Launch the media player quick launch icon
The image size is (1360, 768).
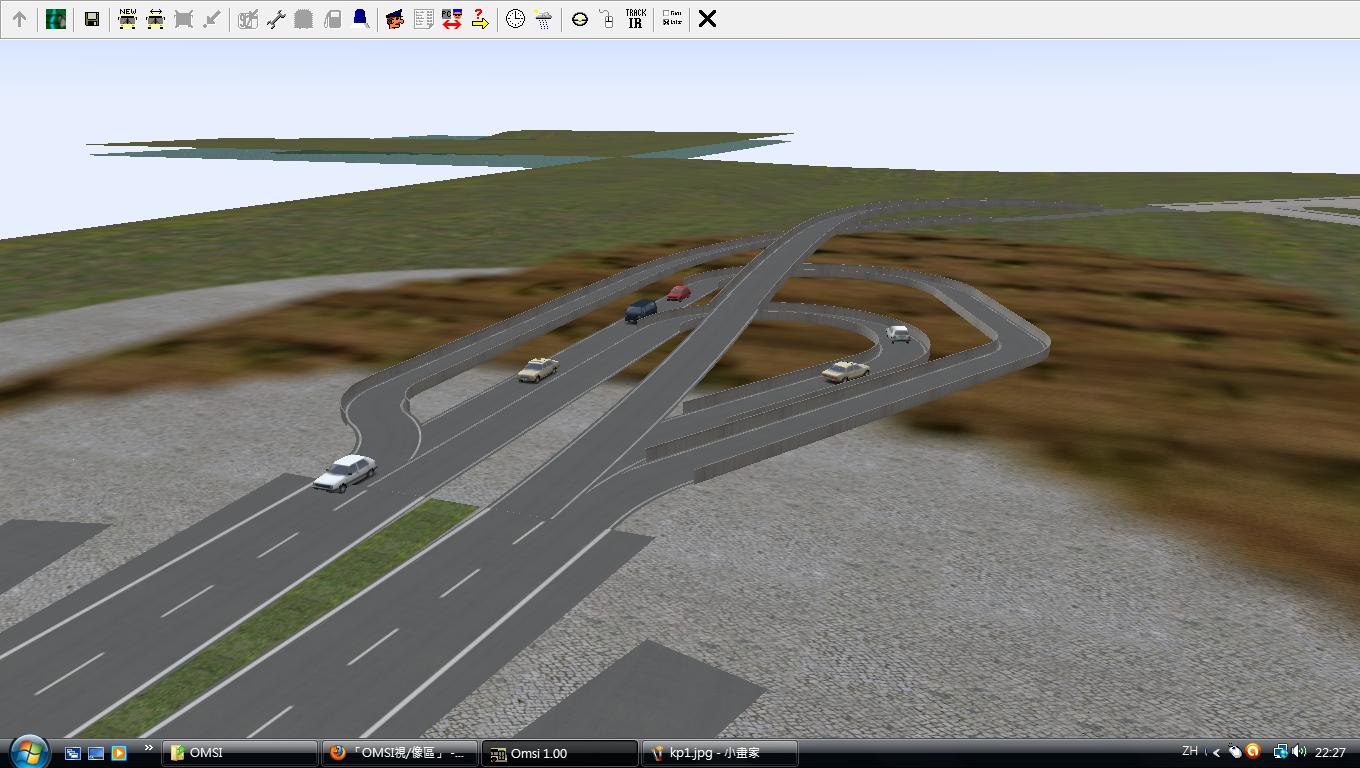pyautogui.click(x=119, y=753)
